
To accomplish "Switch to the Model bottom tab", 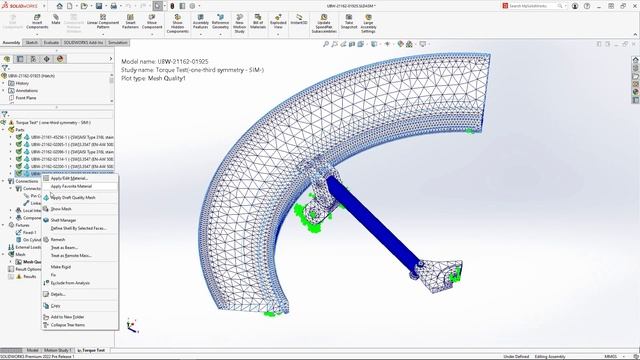I will click(x=32, y=350).
